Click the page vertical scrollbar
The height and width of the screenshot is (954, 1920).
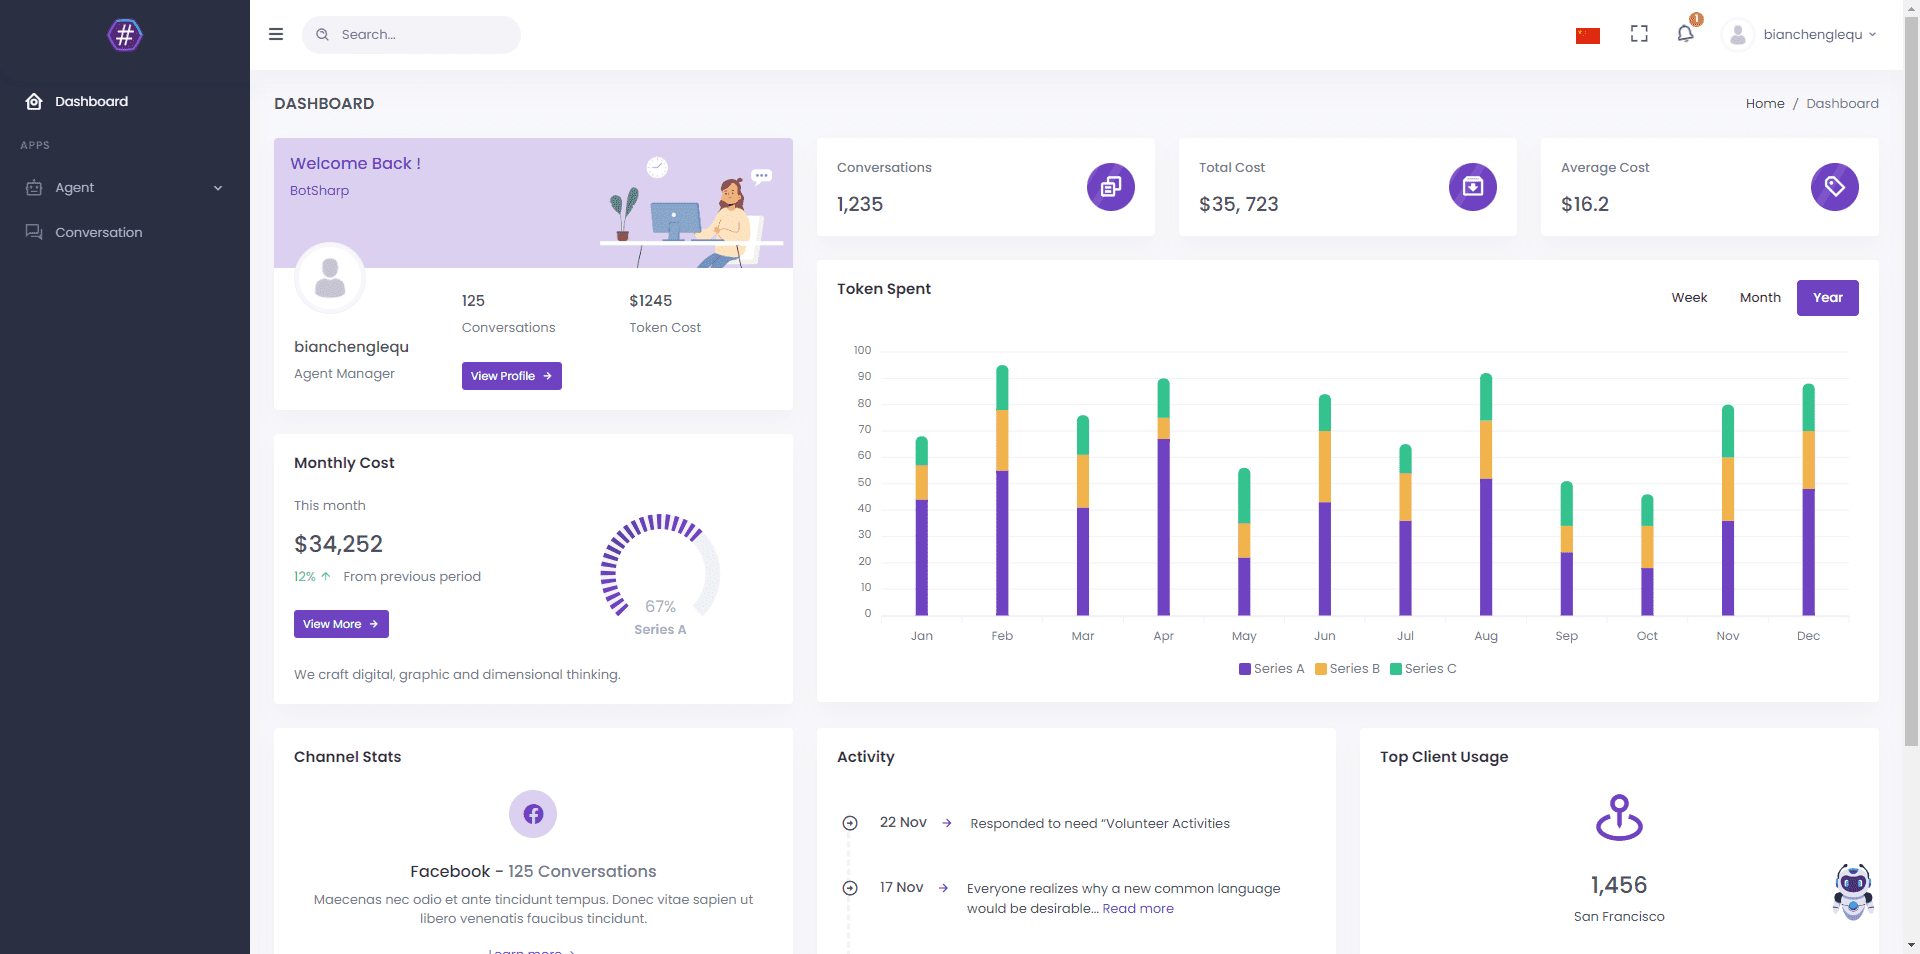point(1911,380)
